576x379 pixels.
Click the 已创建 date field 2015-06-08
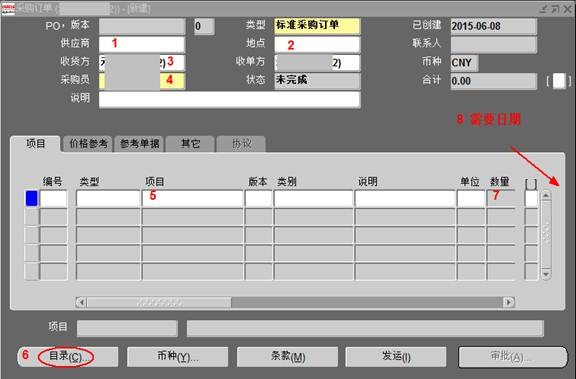(x=493, y=26)
